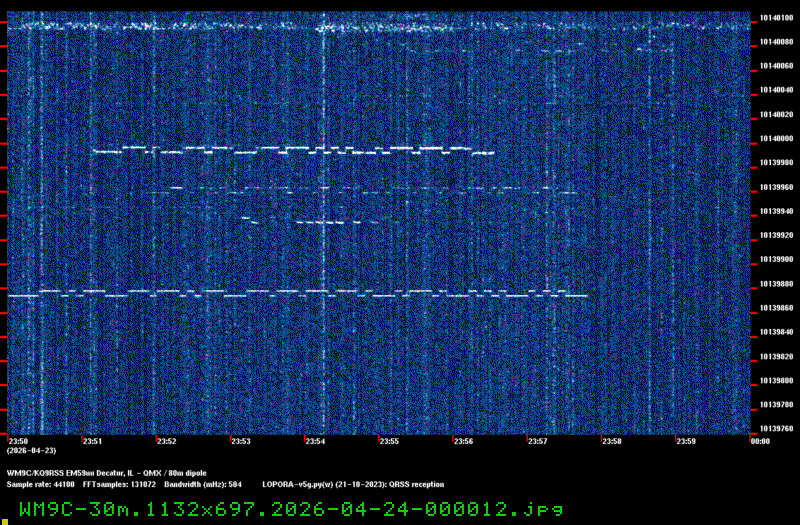Image resolution: width=800 pixels, height=525 pixels.
Task: Click the 23:54 time axis marker
Action: coord(314,441)
